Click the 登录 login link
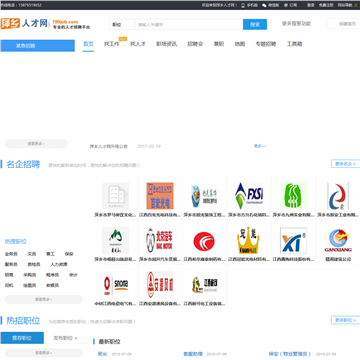 tap(311, 5)
